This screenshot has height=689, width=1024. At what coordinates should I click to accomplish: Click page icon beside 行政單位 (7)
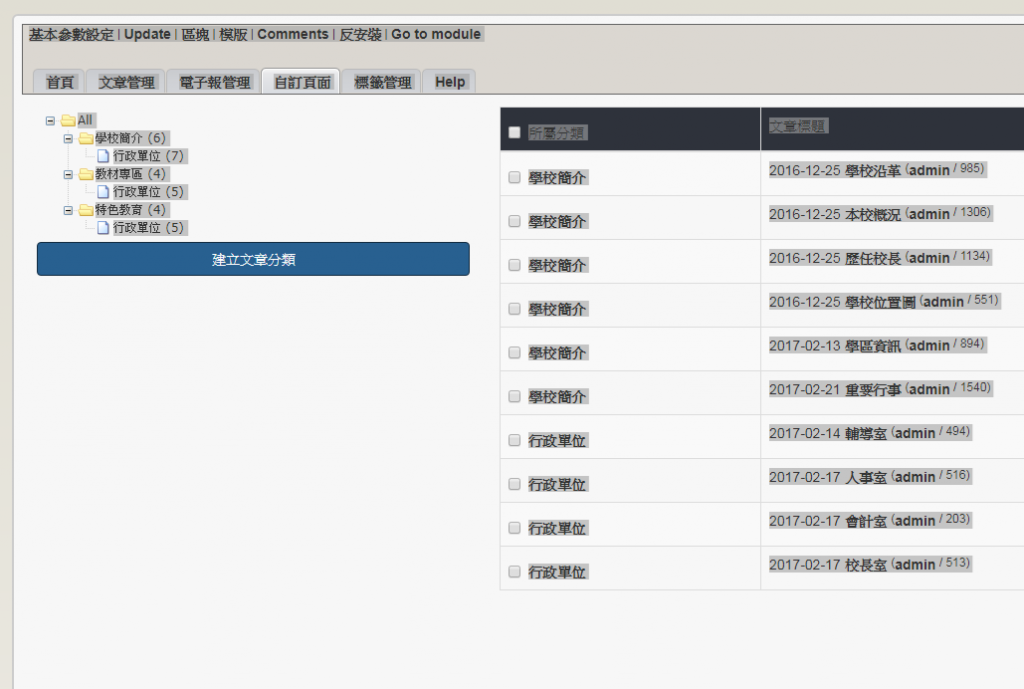[x=103, y=157]
